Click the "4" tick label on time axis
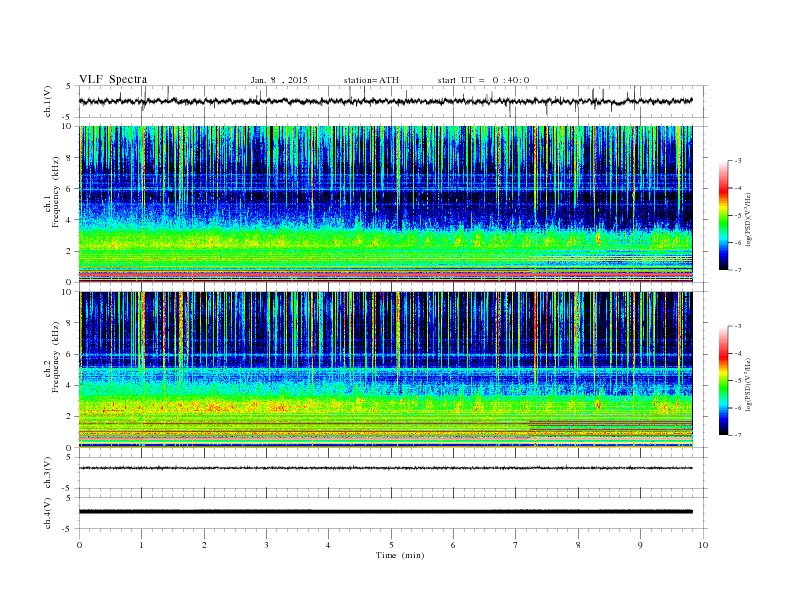This screenshot has height=612, width=792. [x=328, y=545]
